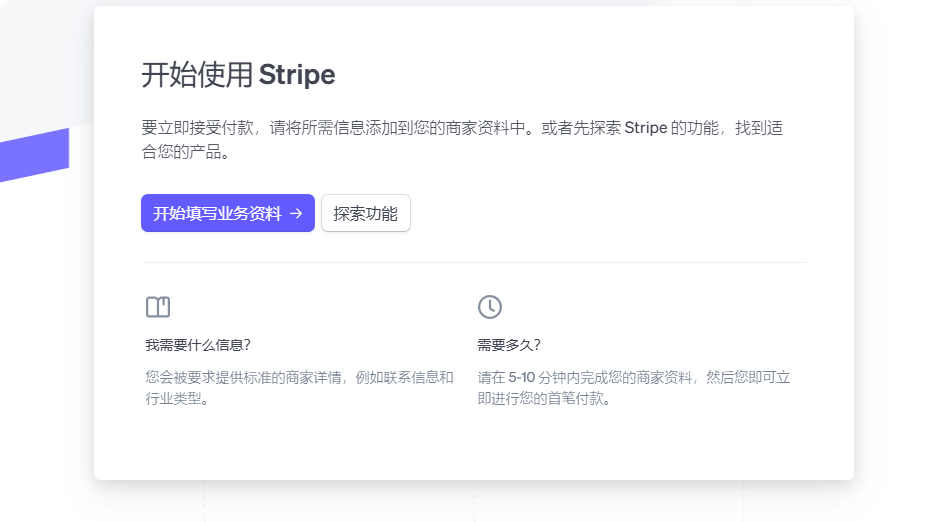Screen dimensions: 941x522
Task: Open 探索功能 to explore features
Action: [365, 213]
